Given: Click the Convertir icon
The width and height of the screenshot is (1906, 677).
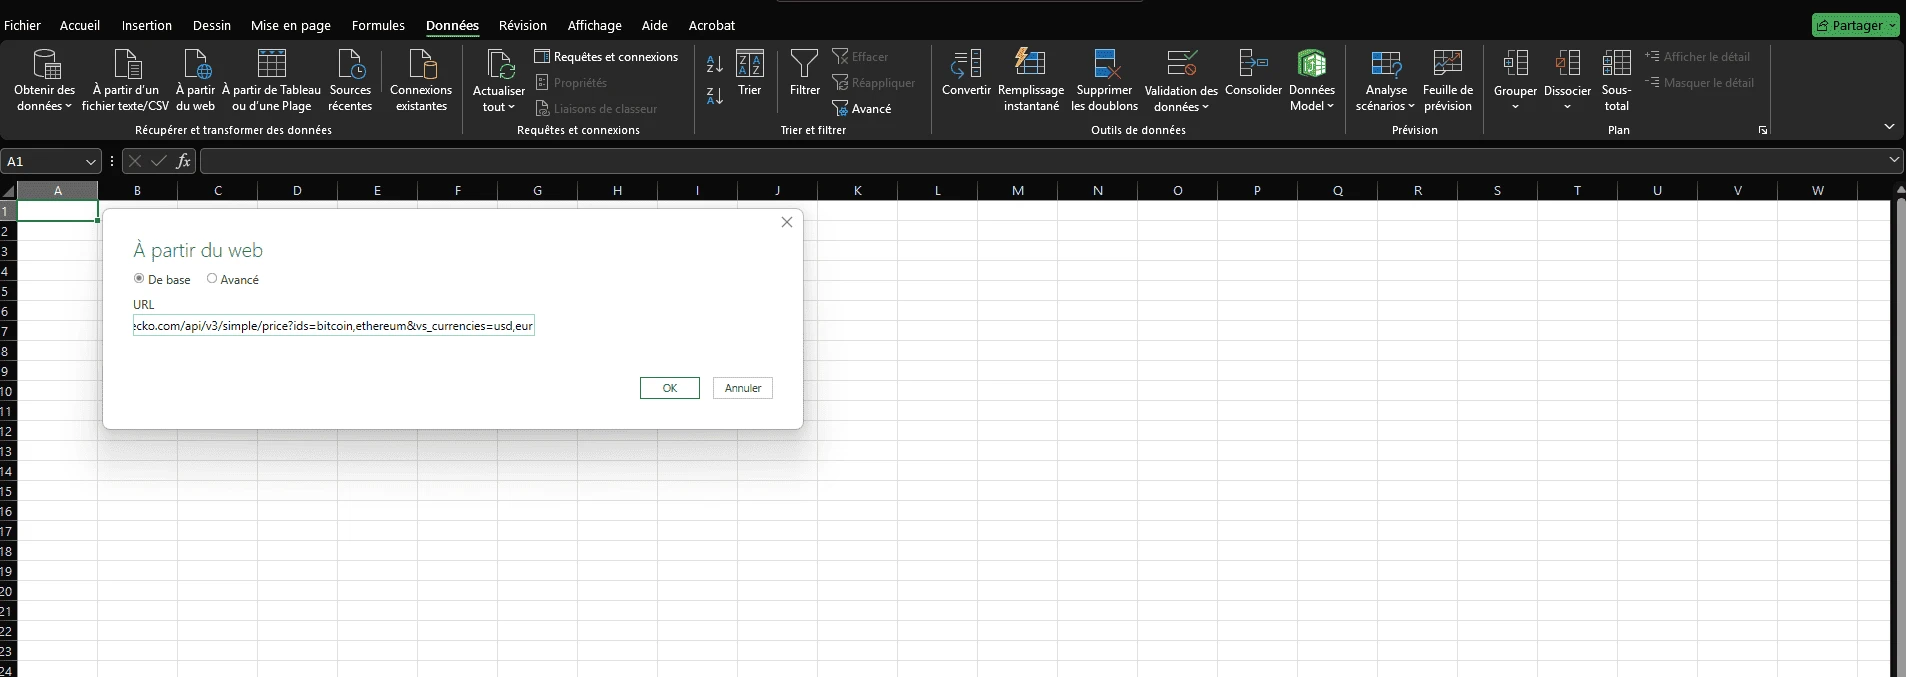Looking at the screenshot, I should coord(966,65).
